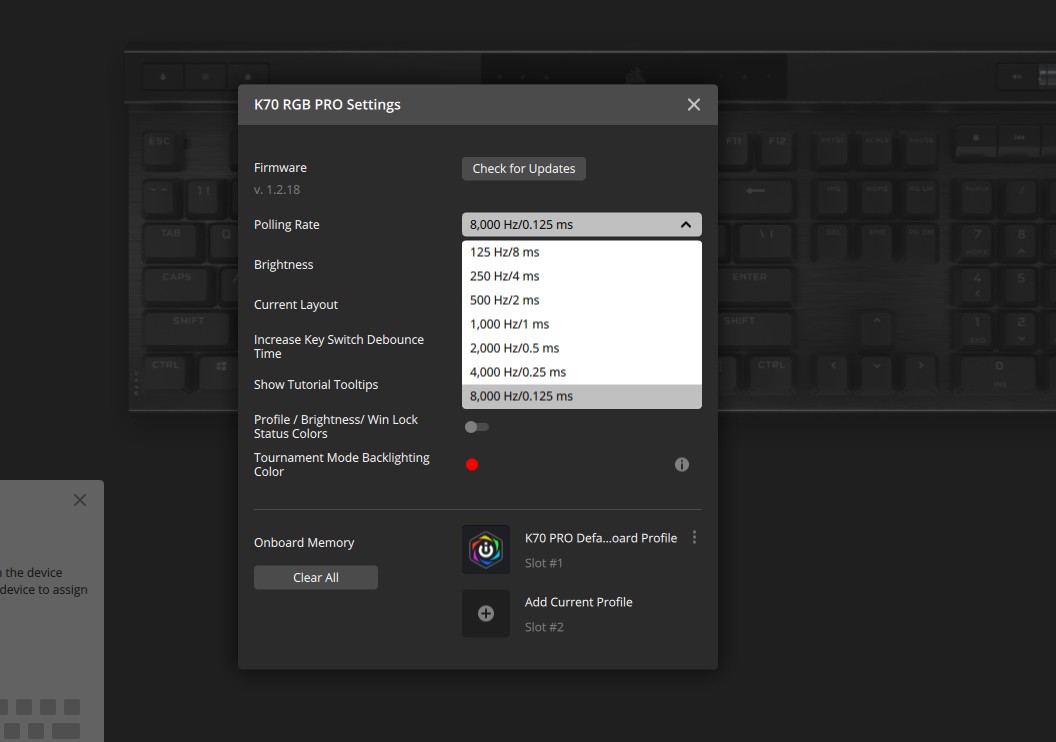Close the K70 RGB PRO Settings dialog

point(694,105)
